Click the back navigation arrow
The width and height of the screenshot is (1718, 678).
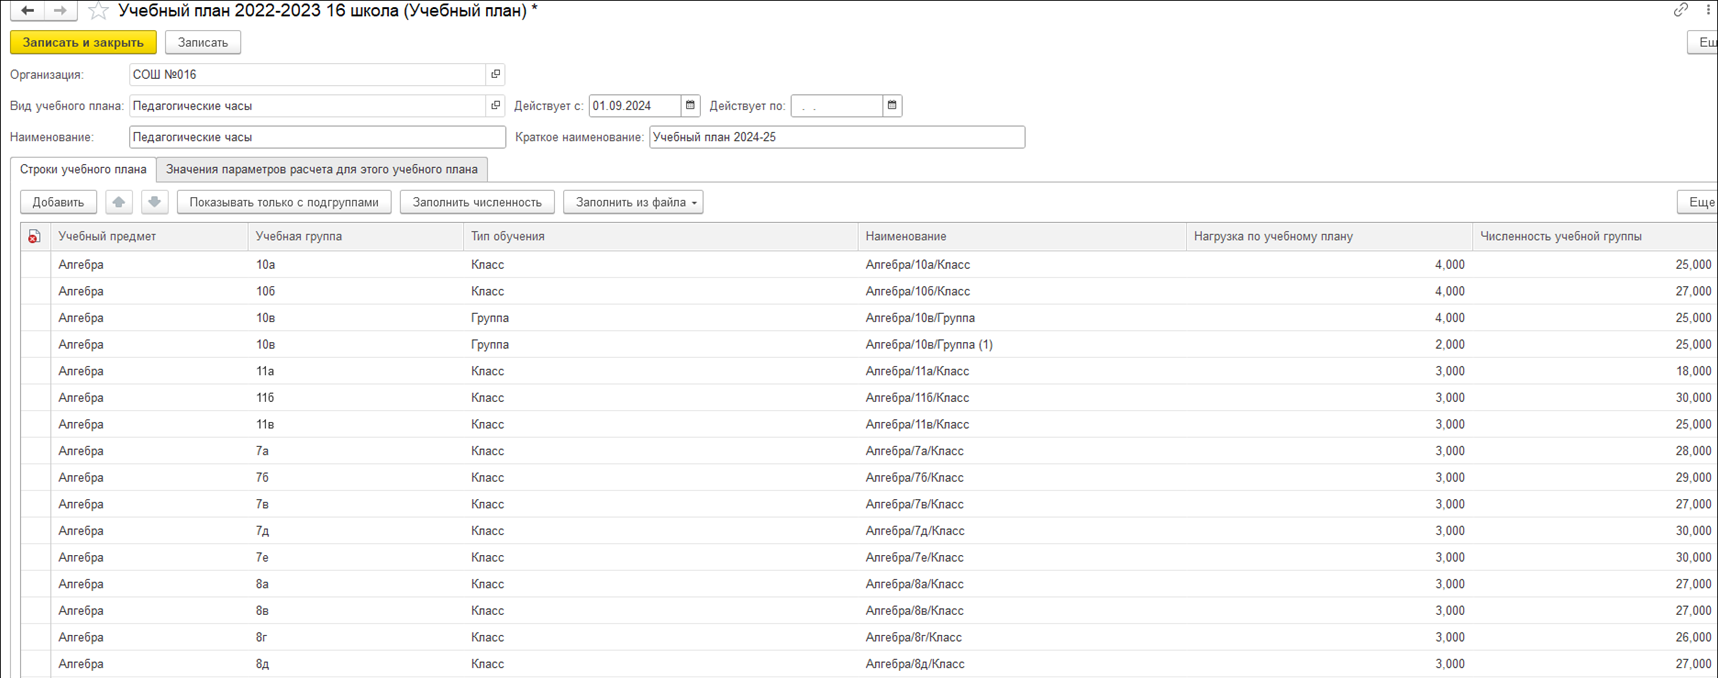27,10
